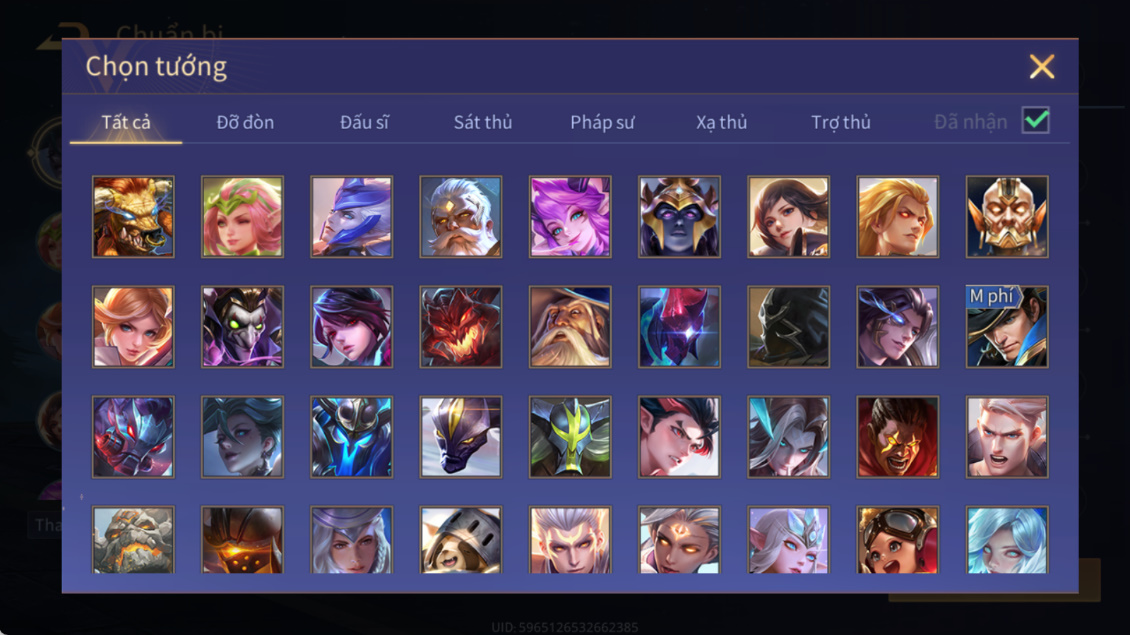Select the rock golem hero portrait
Image resolution: width=1130 pixels, height=635 pixels.
click(x=133, y=540)
